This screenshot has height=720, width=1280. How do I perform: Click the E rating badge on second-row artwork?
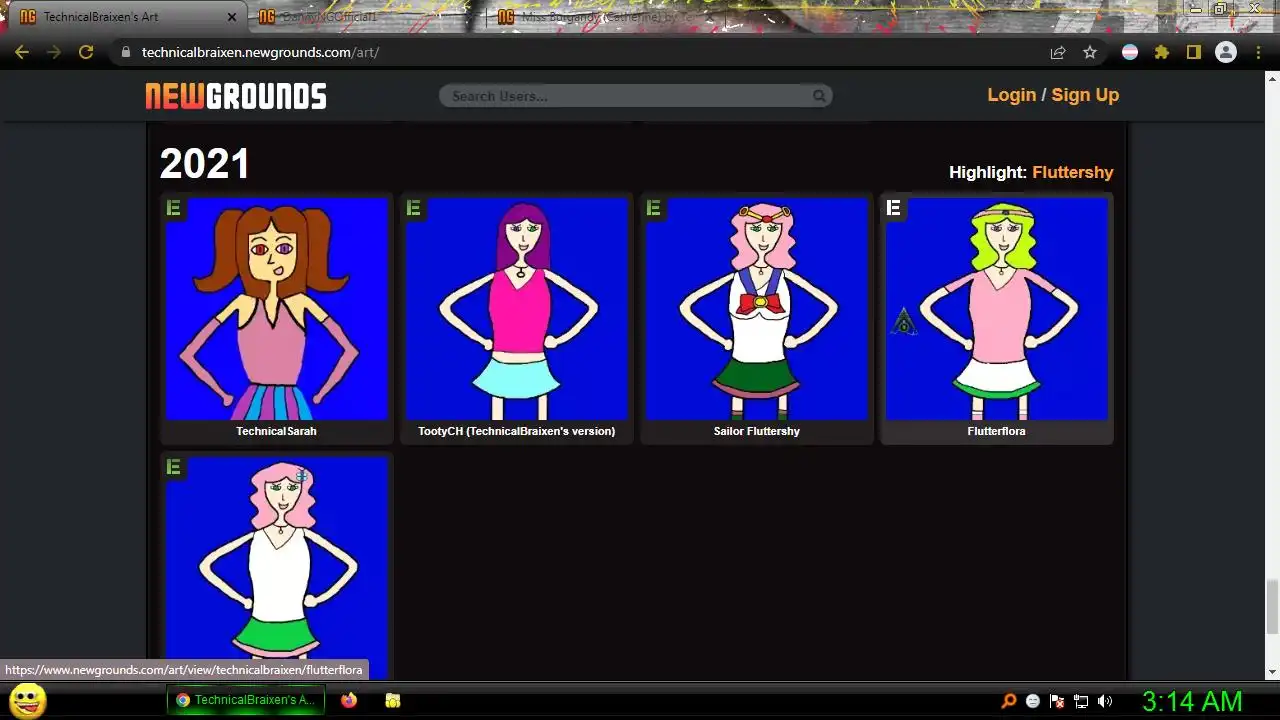pos(174,467)
